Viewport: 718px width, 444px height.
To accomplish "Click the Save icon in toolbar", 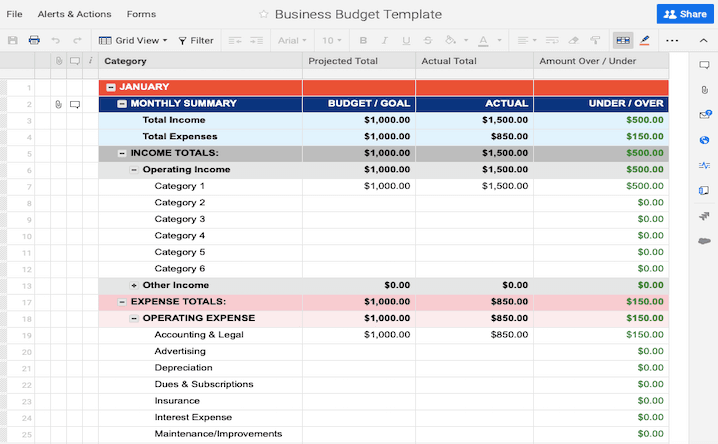I will coord(13,41).
